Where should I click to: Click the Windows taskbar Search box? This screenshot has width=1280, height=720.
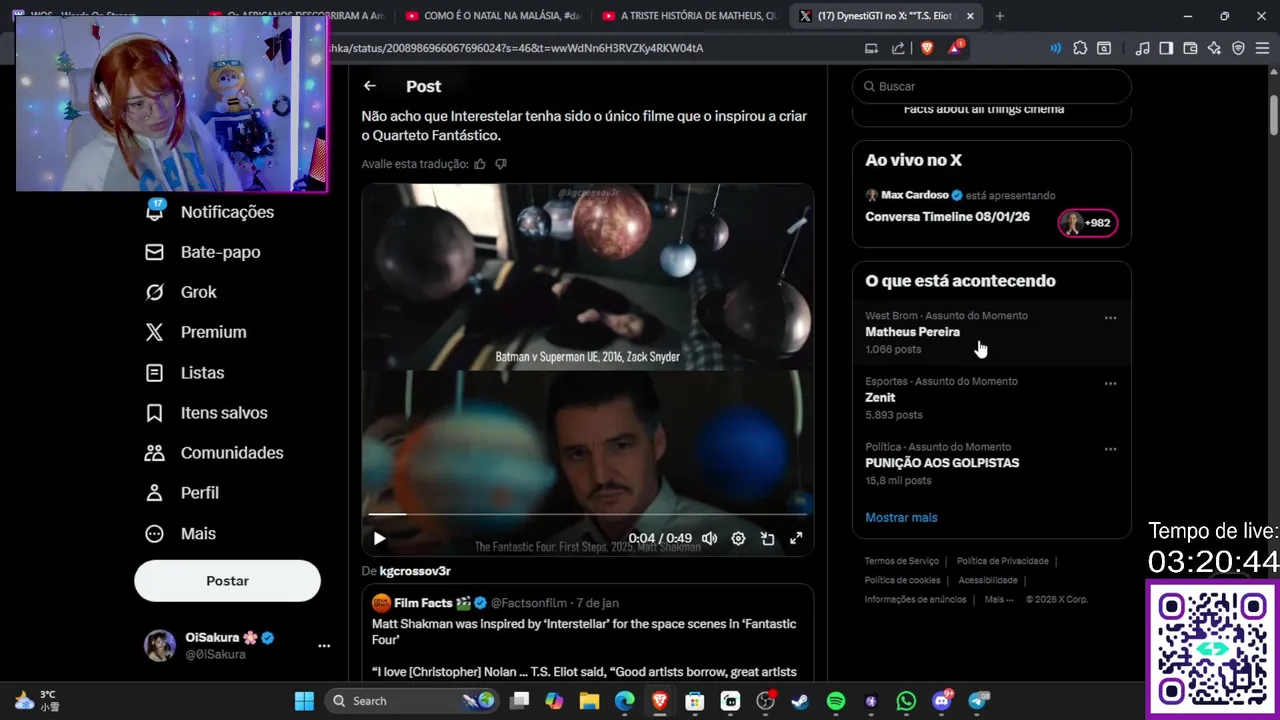[x=412, y=701]
